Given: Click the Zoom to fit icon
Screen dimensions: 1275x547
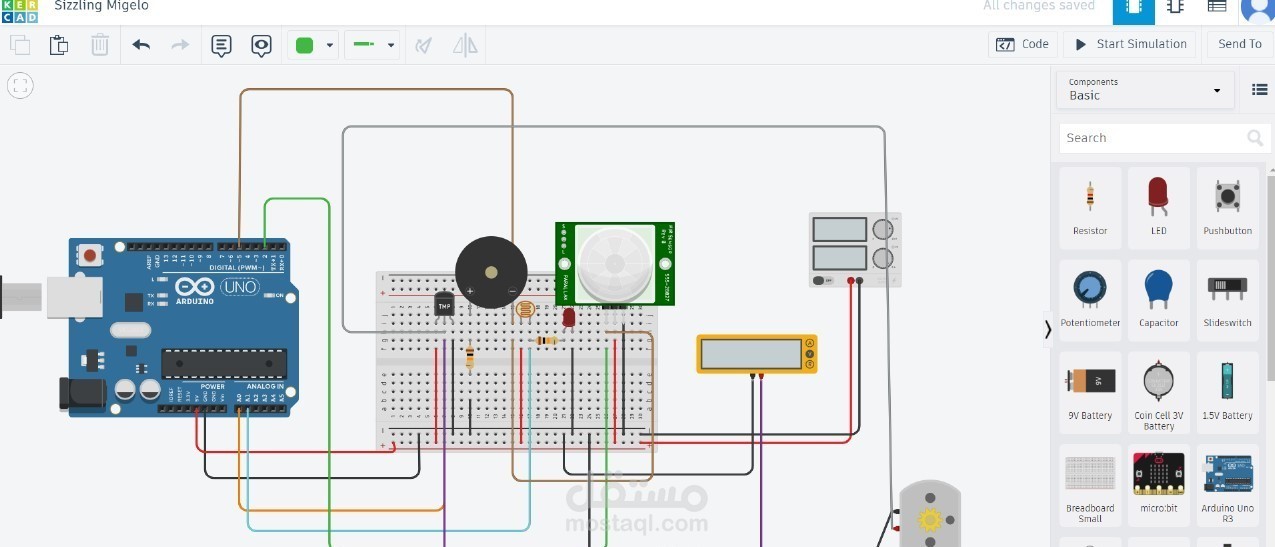Looking at the screenshot, I should point(21,85).
